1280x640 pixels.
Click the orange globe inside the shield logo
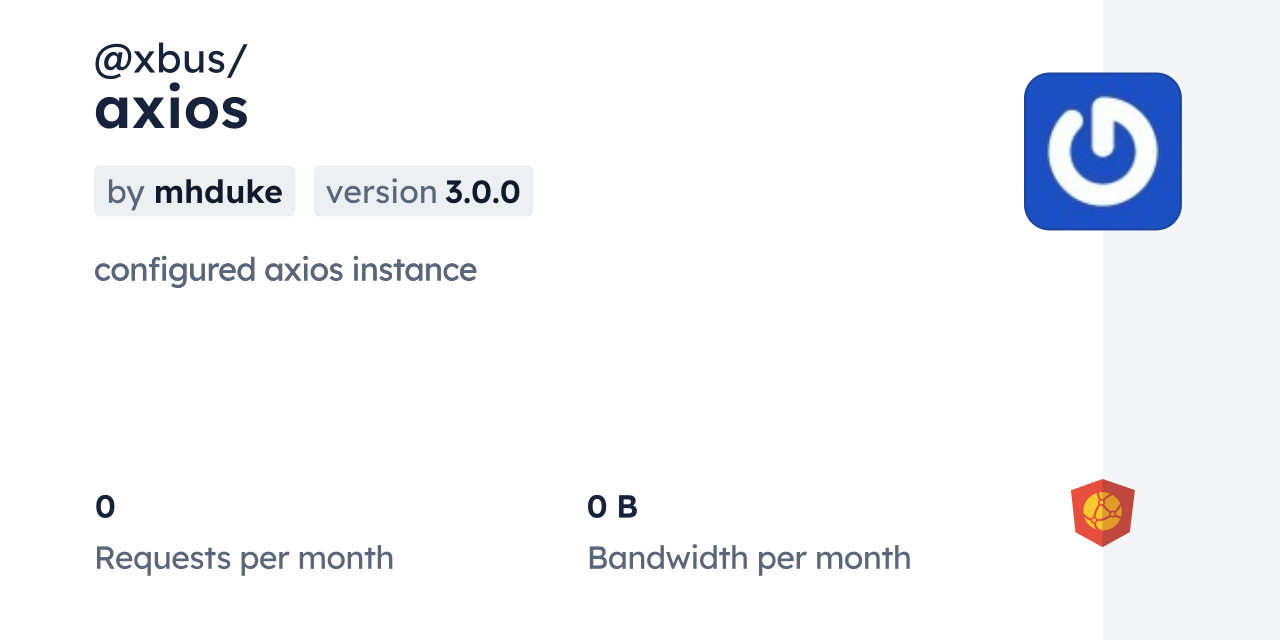(1103, 512)
